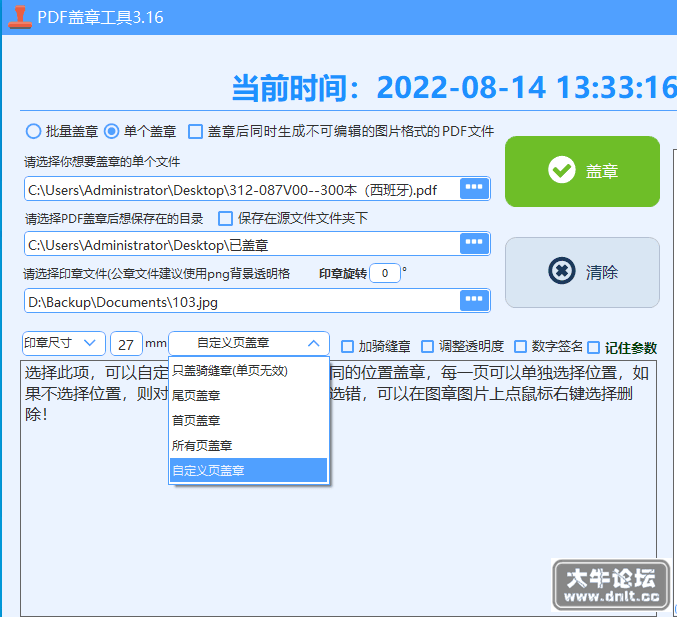Collapse the 自定义页盖章 combo box
The image size is (677, 617).
tap(249, 343)
